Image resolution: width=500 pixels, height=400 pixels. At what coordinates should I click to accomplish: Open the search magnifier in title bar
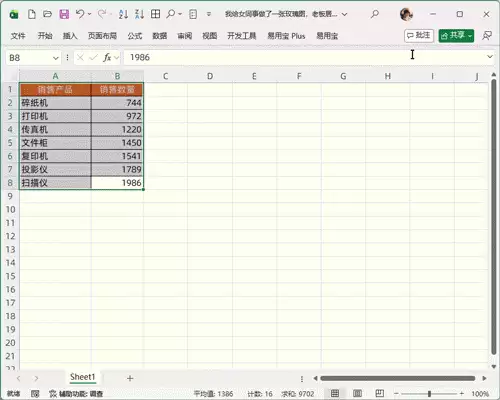[x=375, y=14]
